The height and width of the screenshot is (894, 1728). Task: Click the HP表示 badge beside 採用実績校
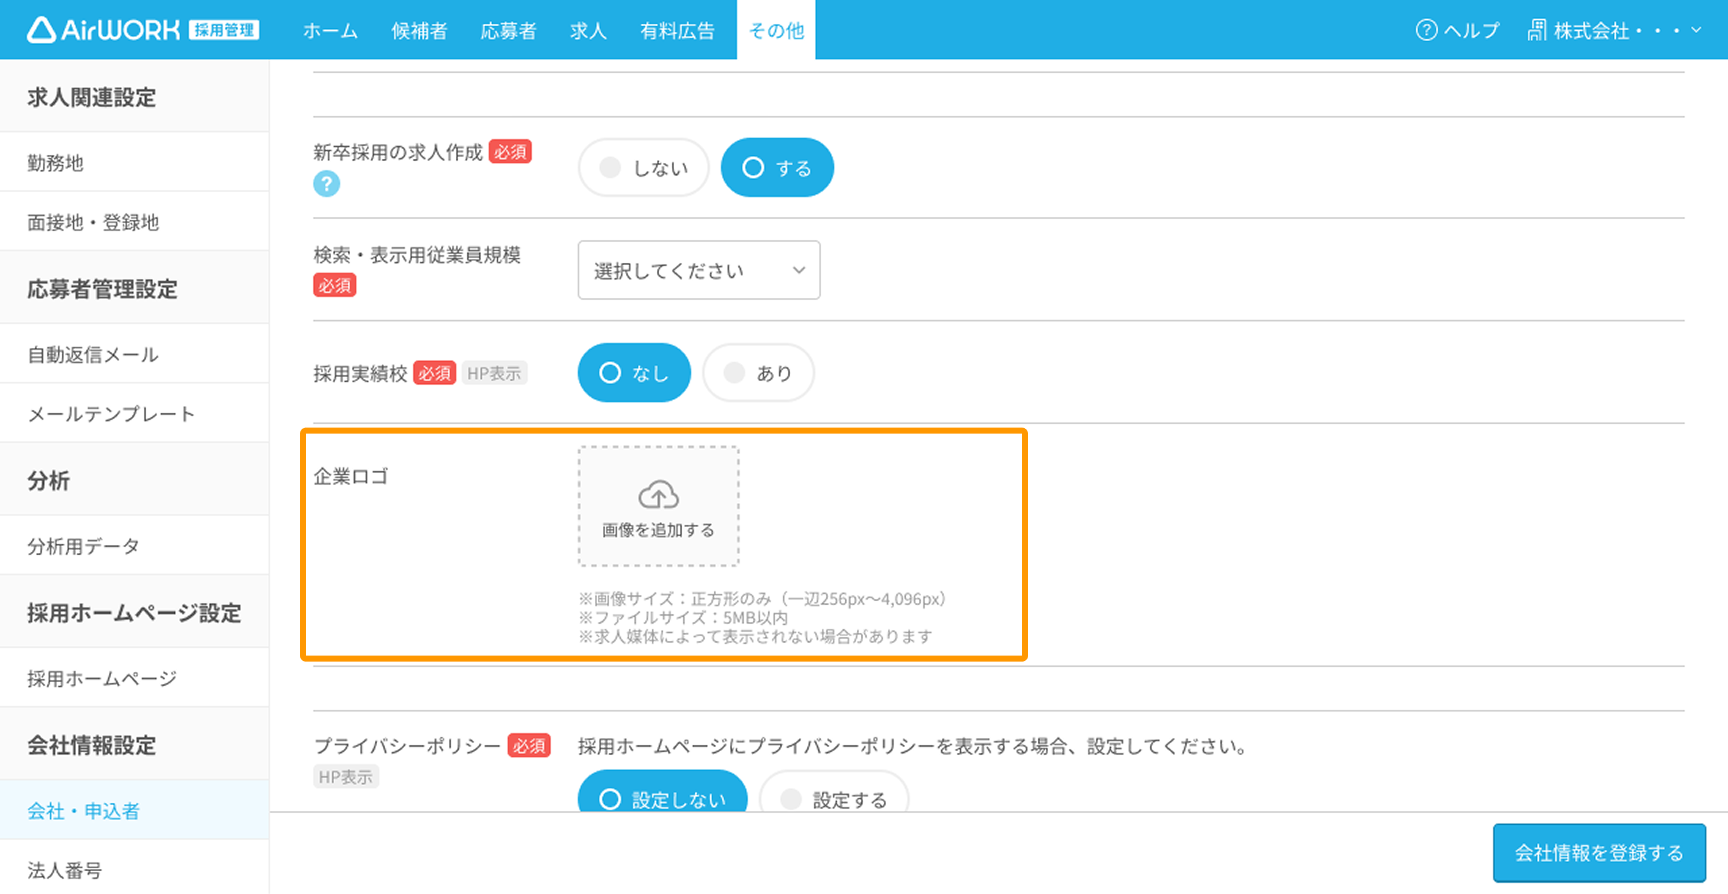(495, 374)
